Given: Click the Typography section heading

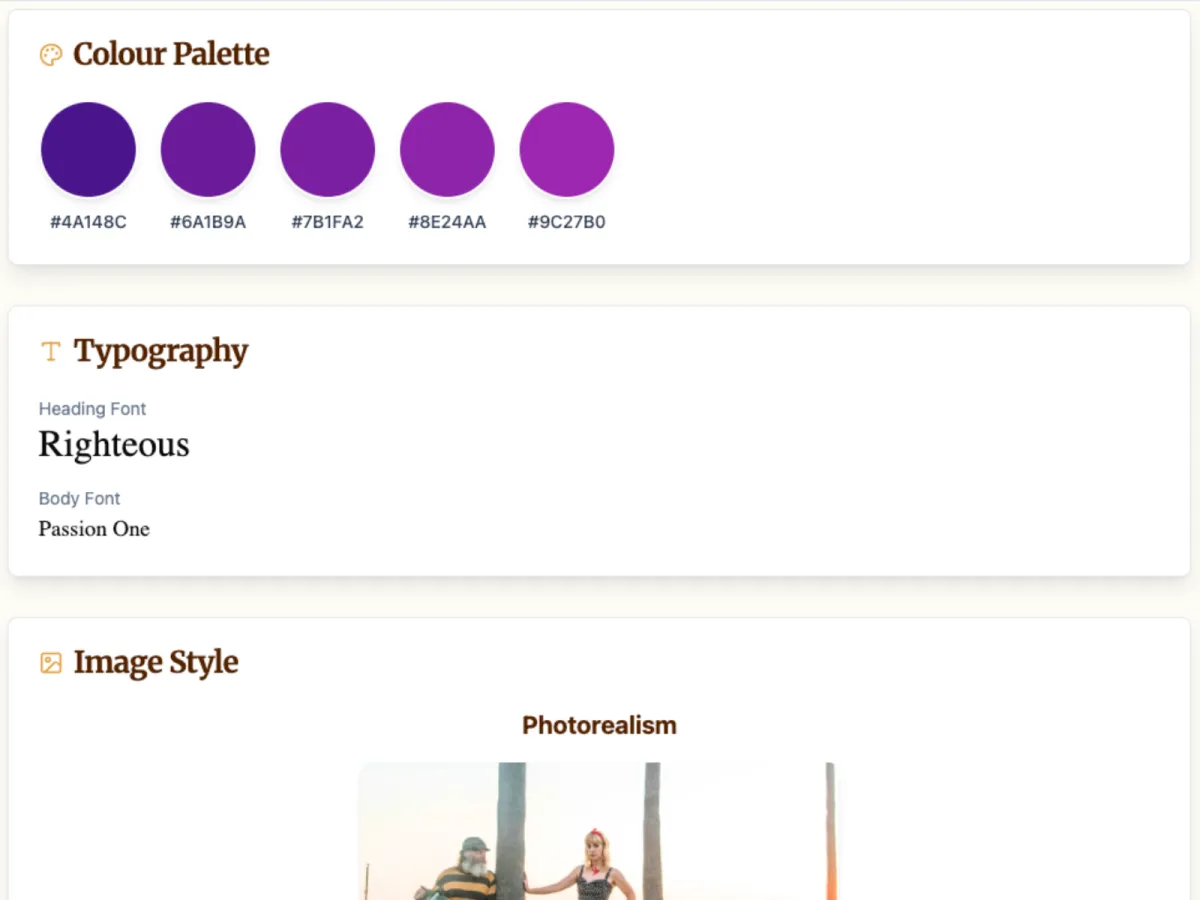Looking at the screenshot, I should click(x=161, y=352).
